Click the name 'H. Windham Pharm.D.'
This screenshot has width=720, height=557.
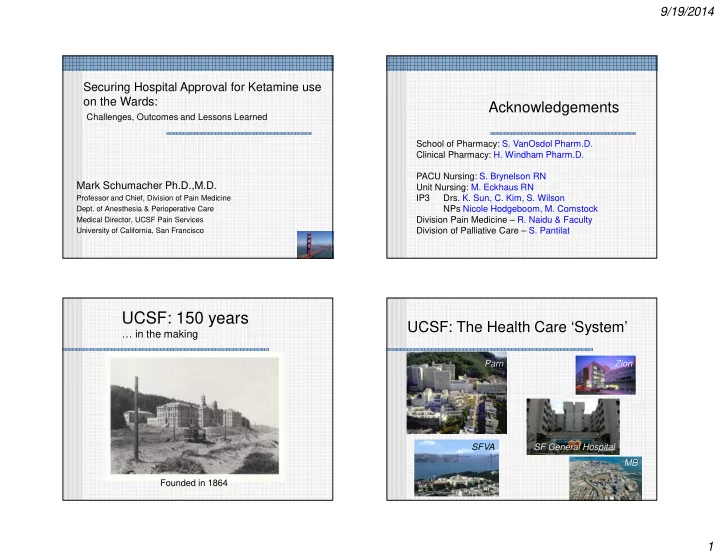538,155
